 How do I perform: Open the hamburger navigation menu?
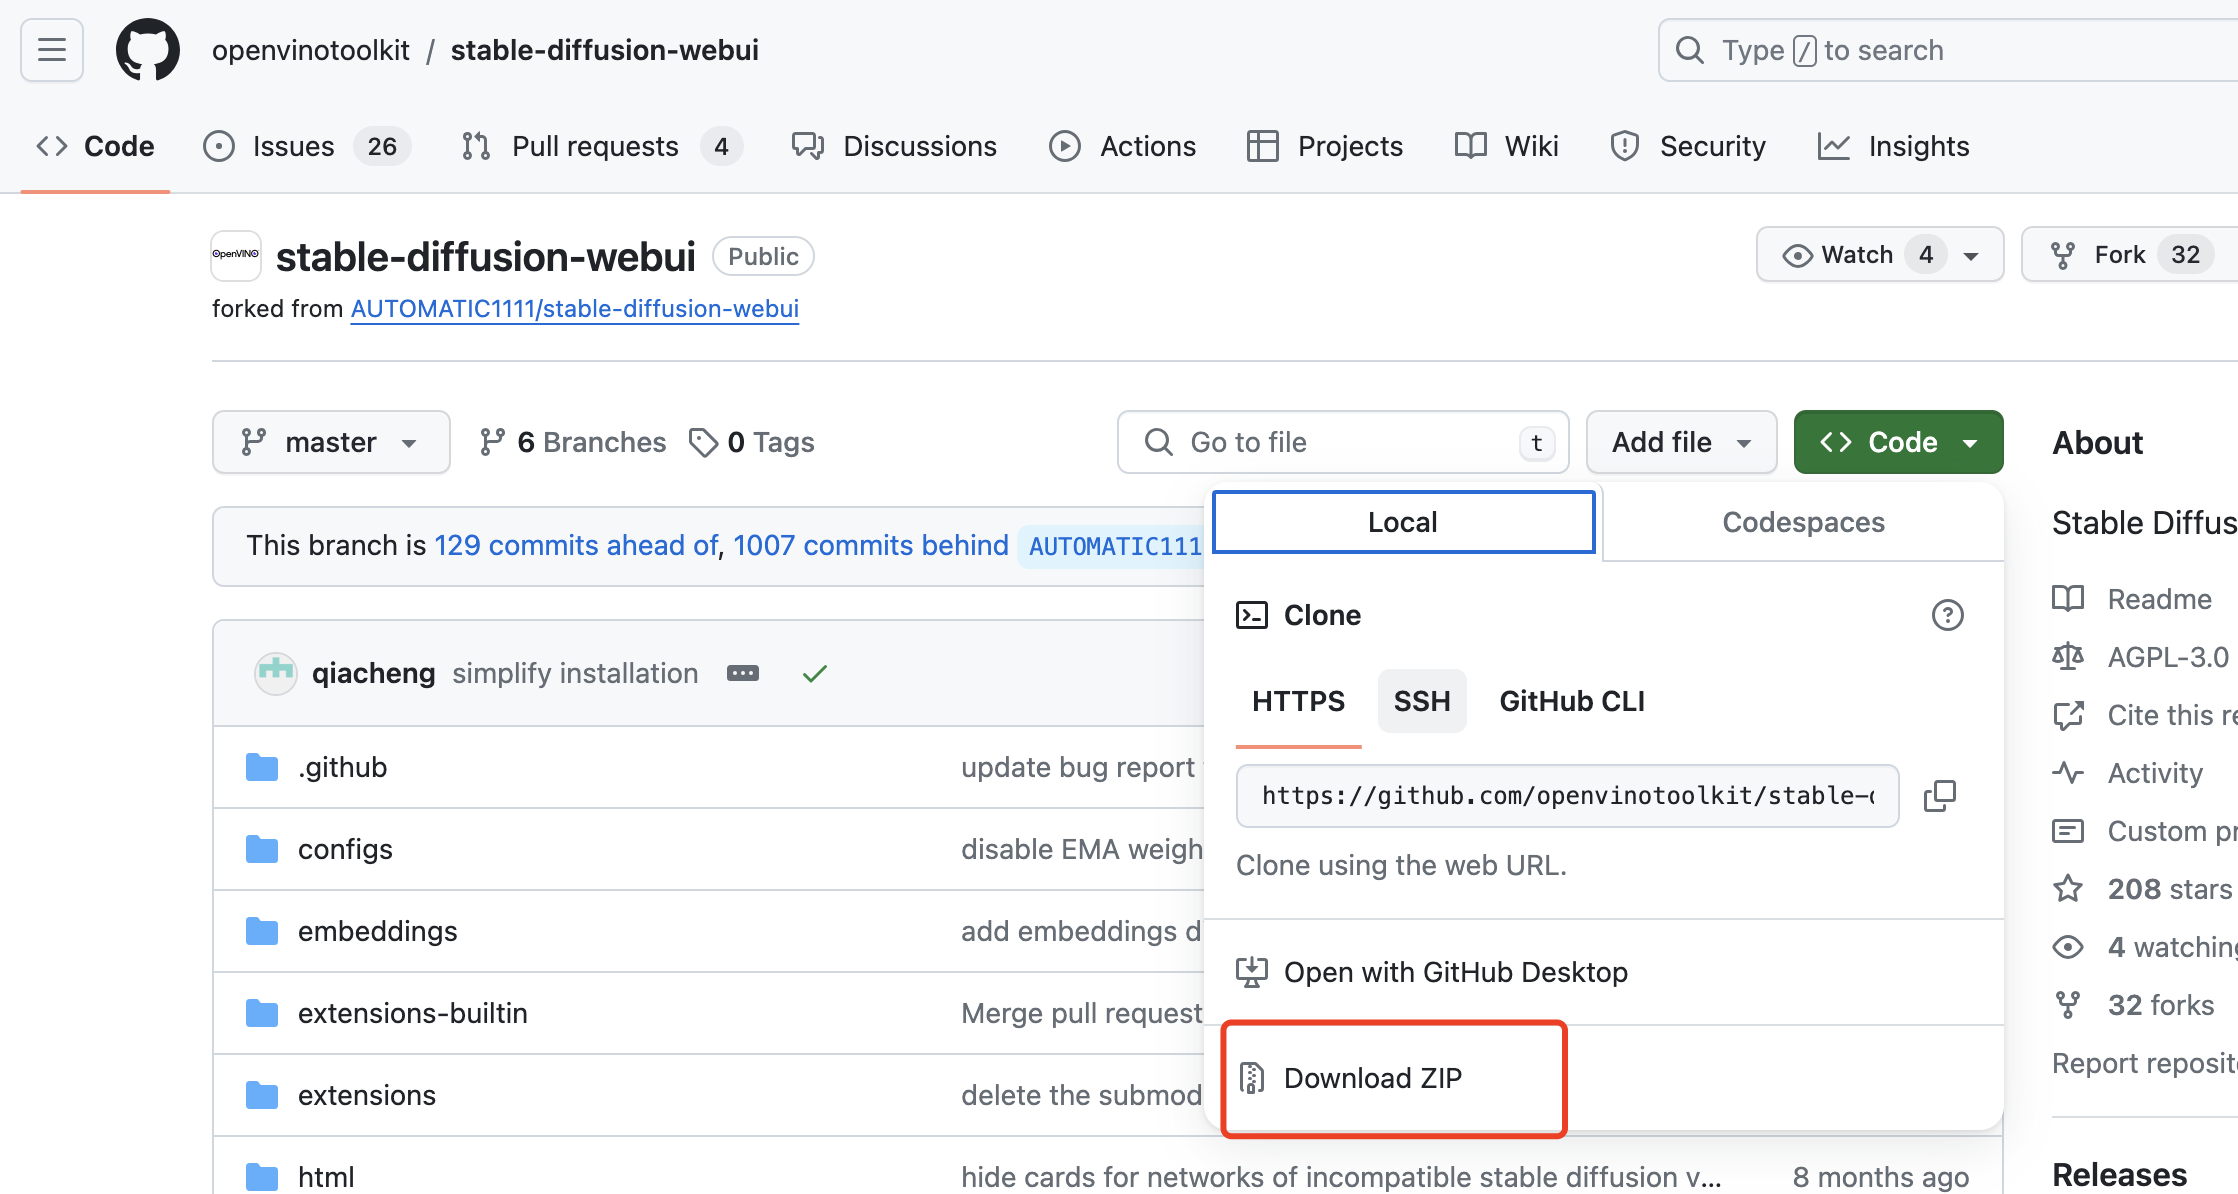(52, 50)
